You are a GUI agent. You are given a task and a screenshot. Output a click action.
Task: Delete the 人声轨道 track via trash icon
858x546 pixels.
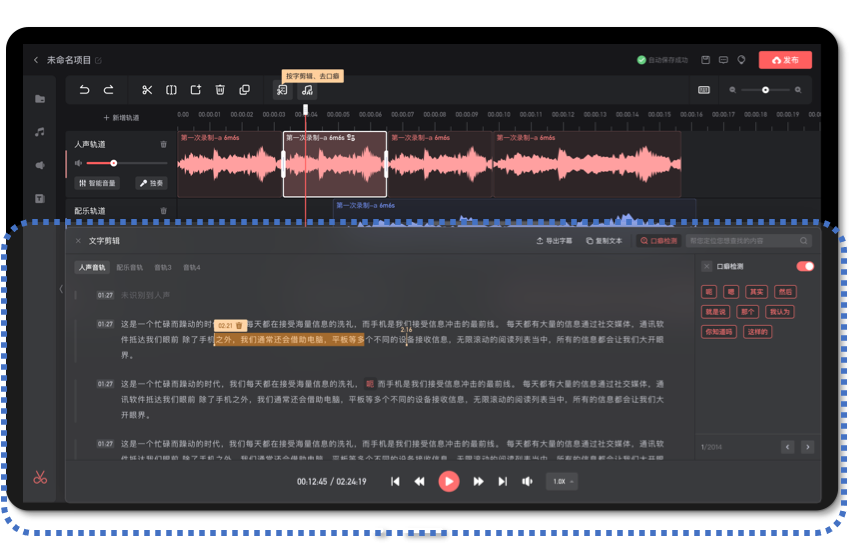coord(163,144)
